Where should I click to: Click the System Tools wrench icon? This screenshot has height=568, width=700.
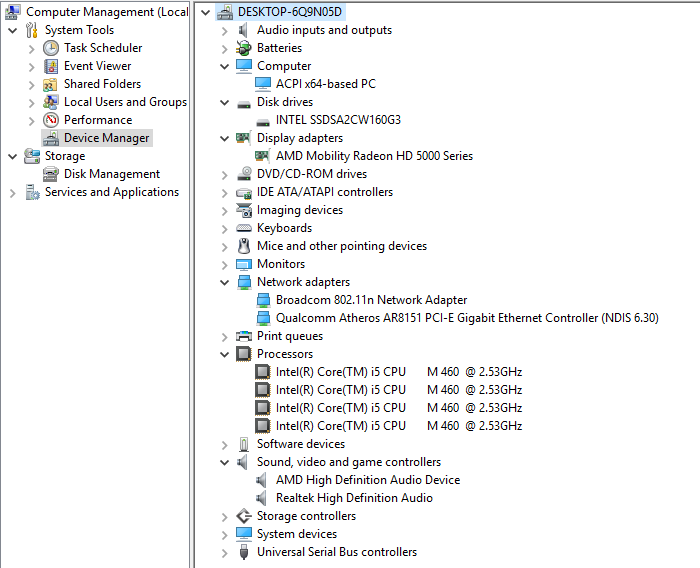[32, 30]
